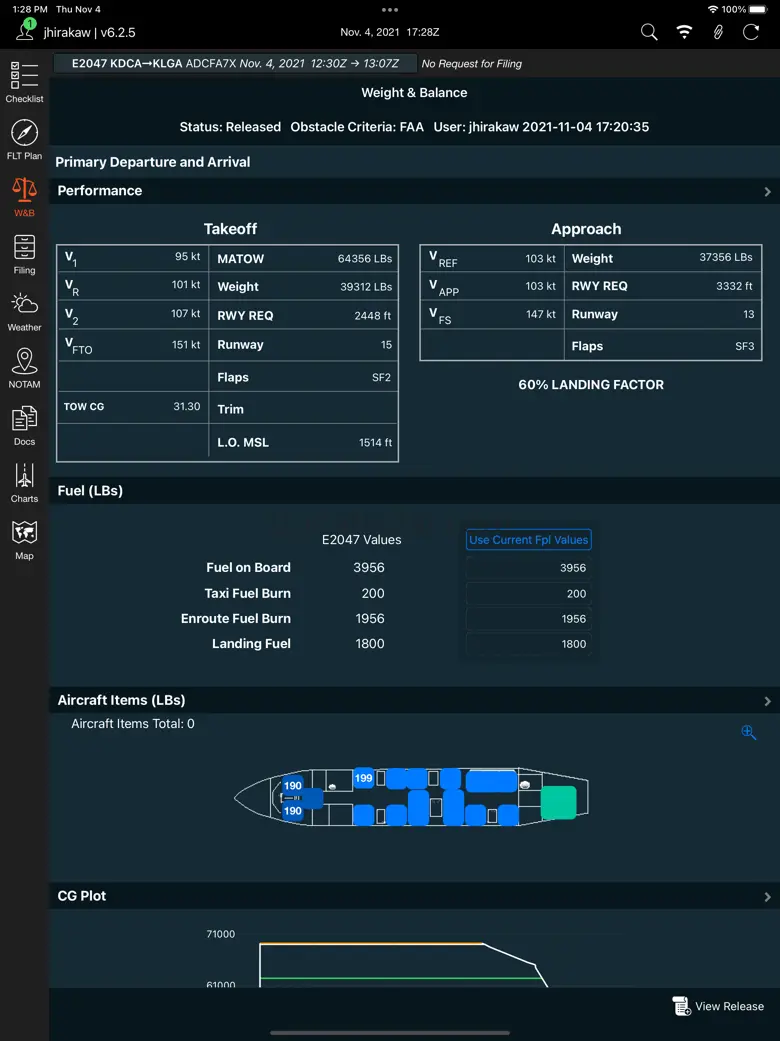Open the Weather sidebar section
Image resolution: width=780 pixels, height=1041 pixels.
point(24,311)
